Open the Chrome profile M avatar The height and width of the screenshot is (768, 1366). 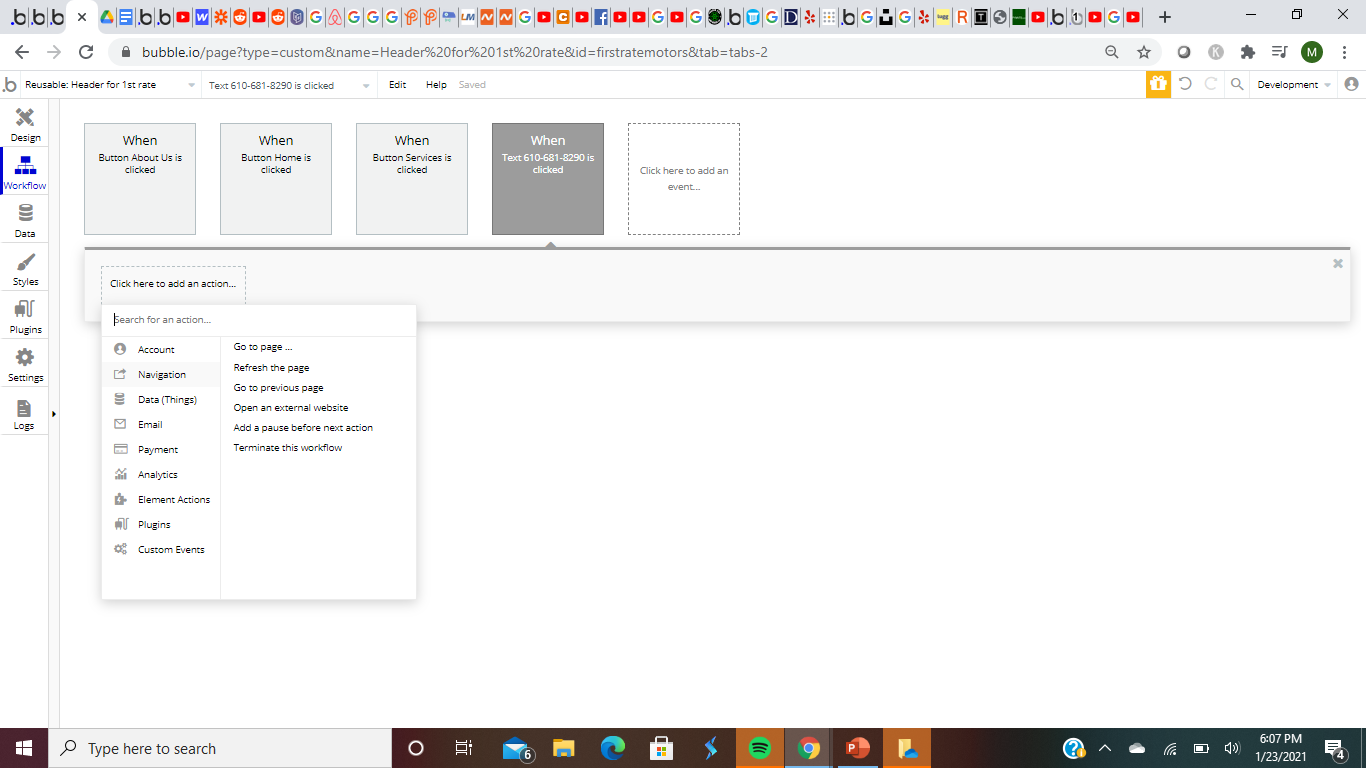click(x=1312, y=52)
